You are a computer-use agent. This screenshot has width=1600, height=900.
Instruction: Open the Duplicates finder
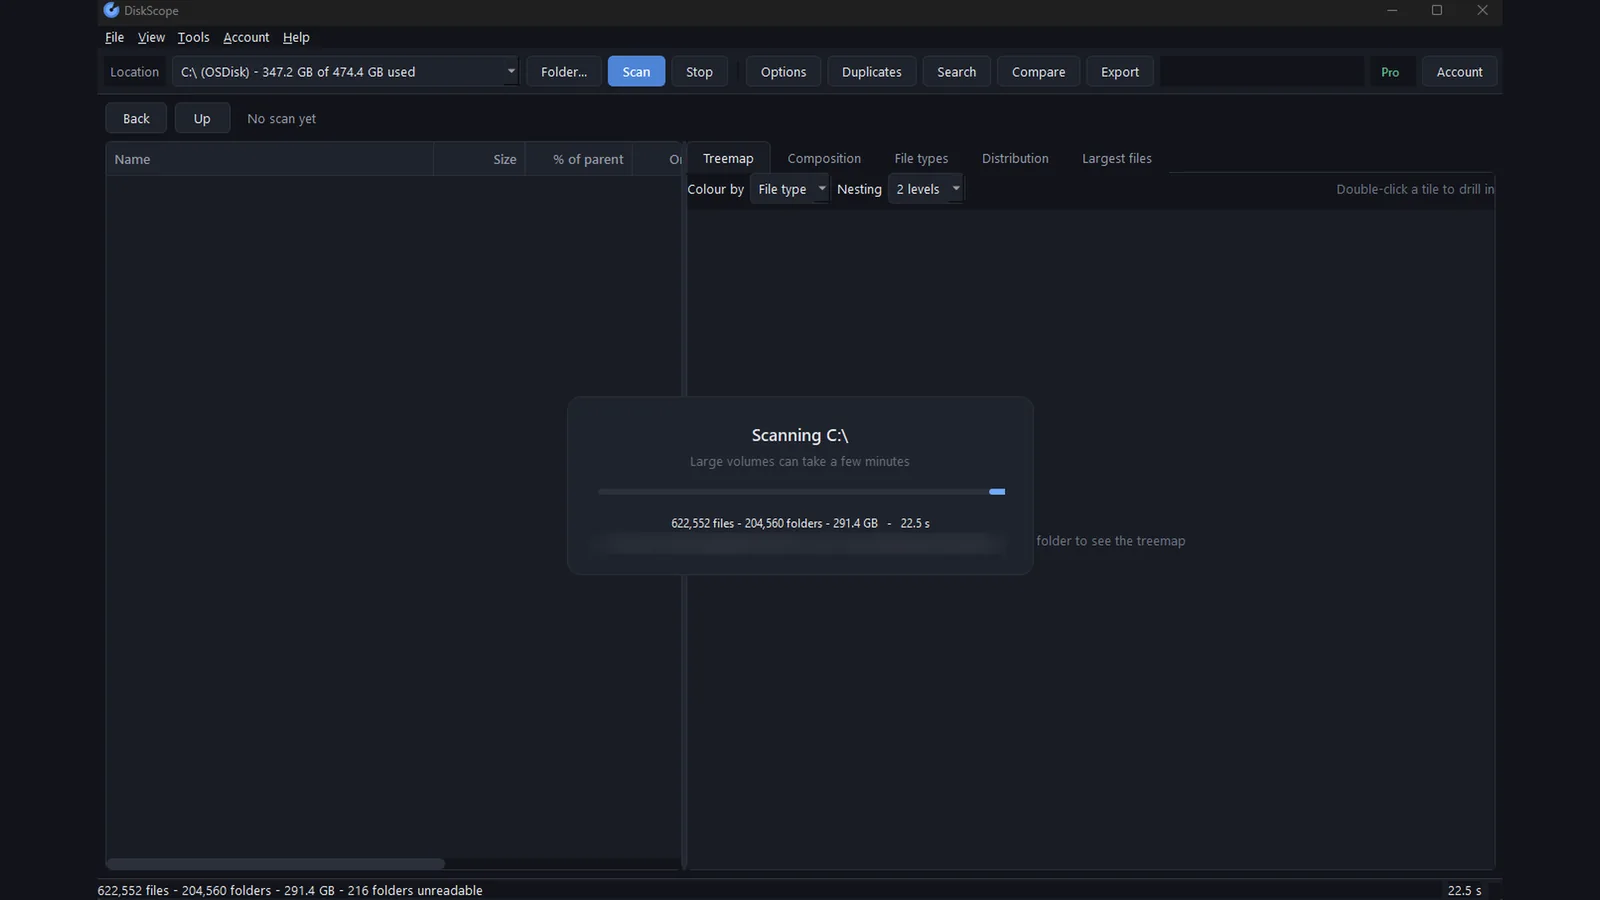871,72
